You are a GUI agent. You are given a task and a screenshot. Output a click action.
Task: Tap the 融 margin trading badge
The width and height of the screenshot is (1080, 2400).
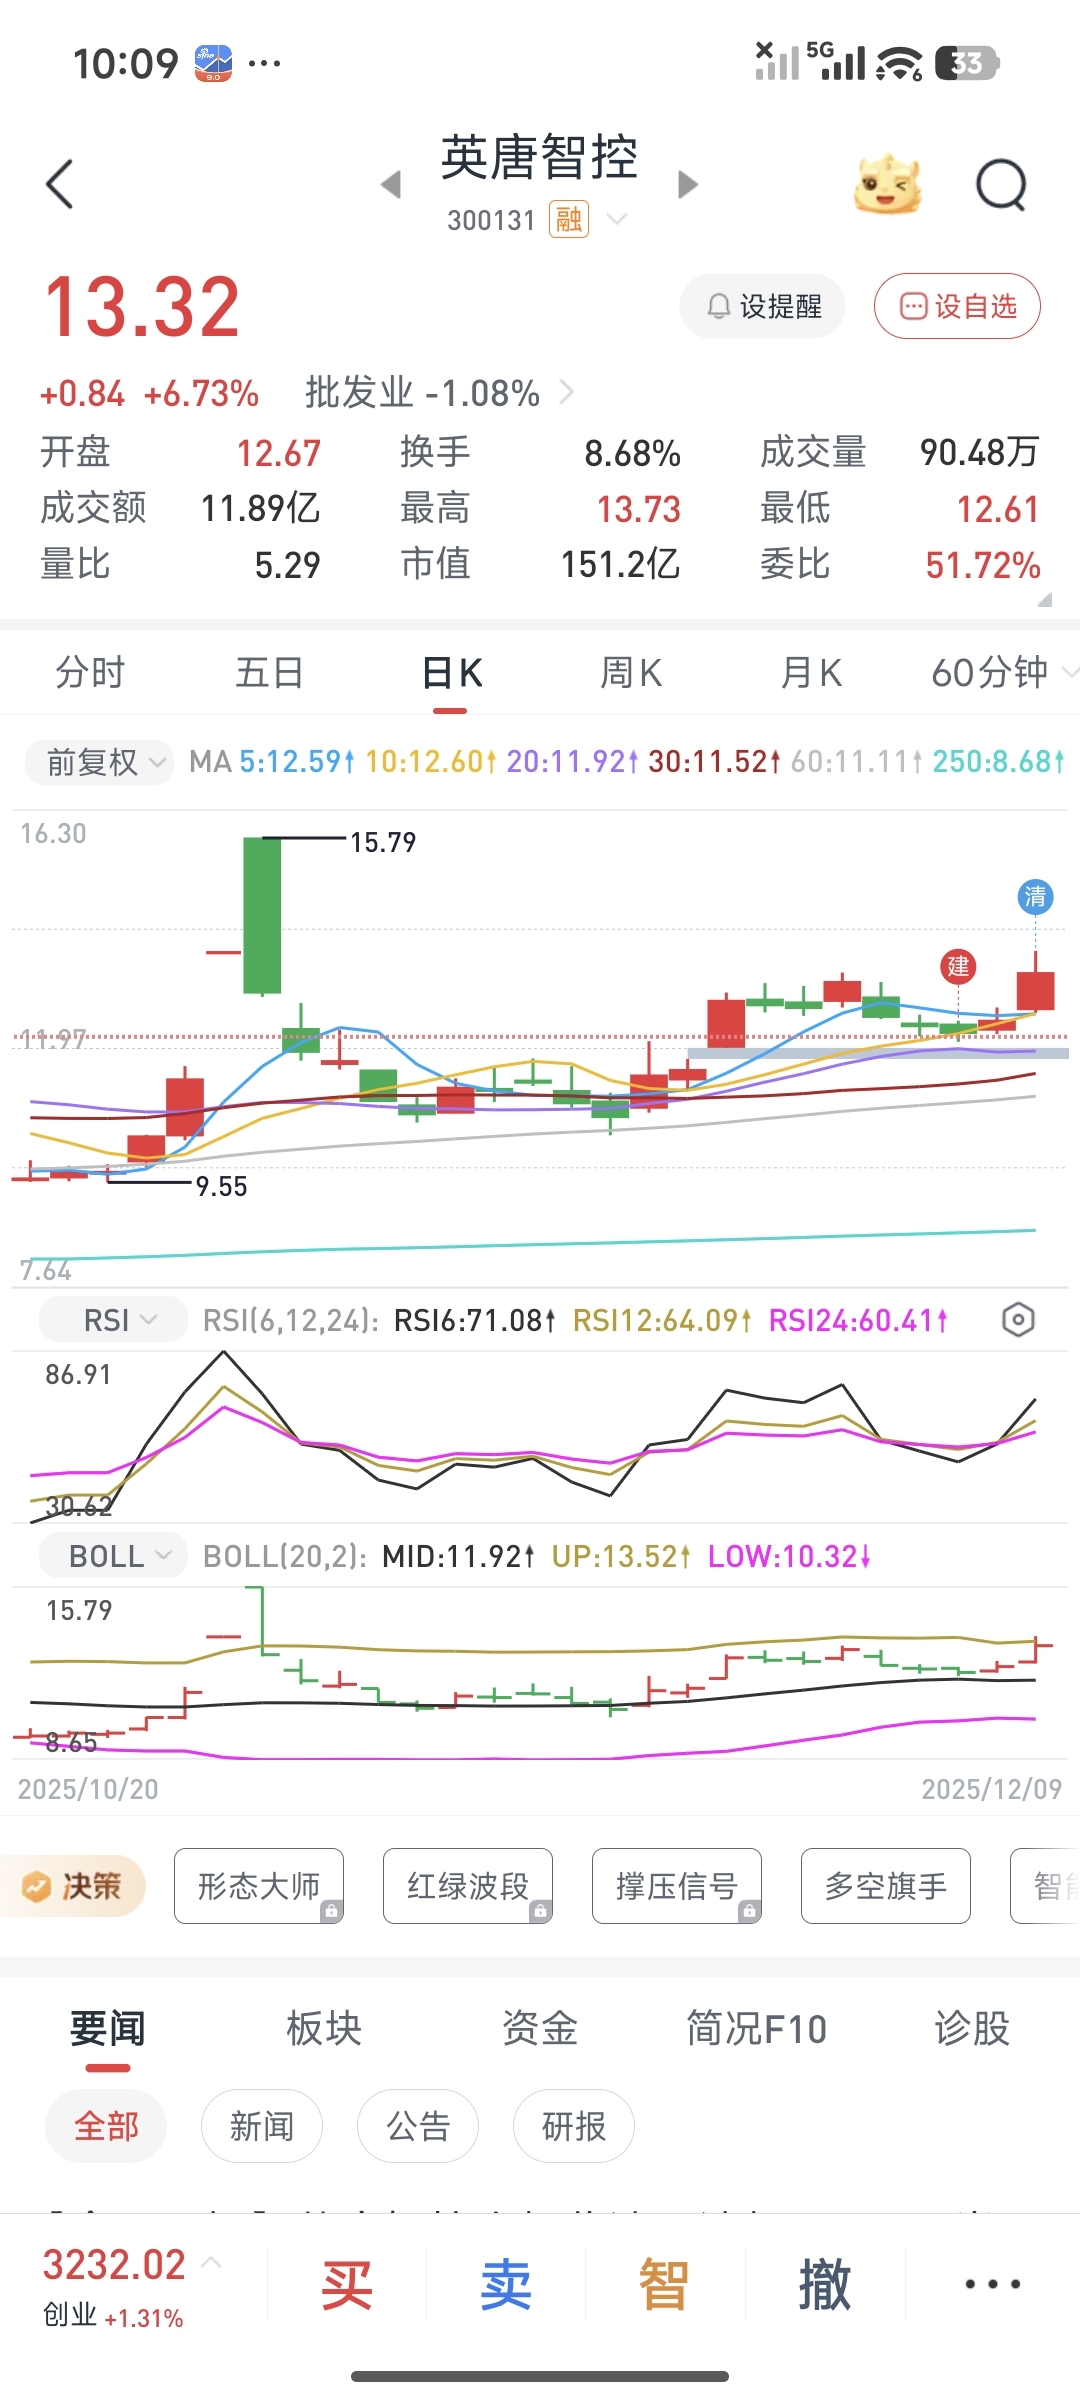click(x=568, y=219)
